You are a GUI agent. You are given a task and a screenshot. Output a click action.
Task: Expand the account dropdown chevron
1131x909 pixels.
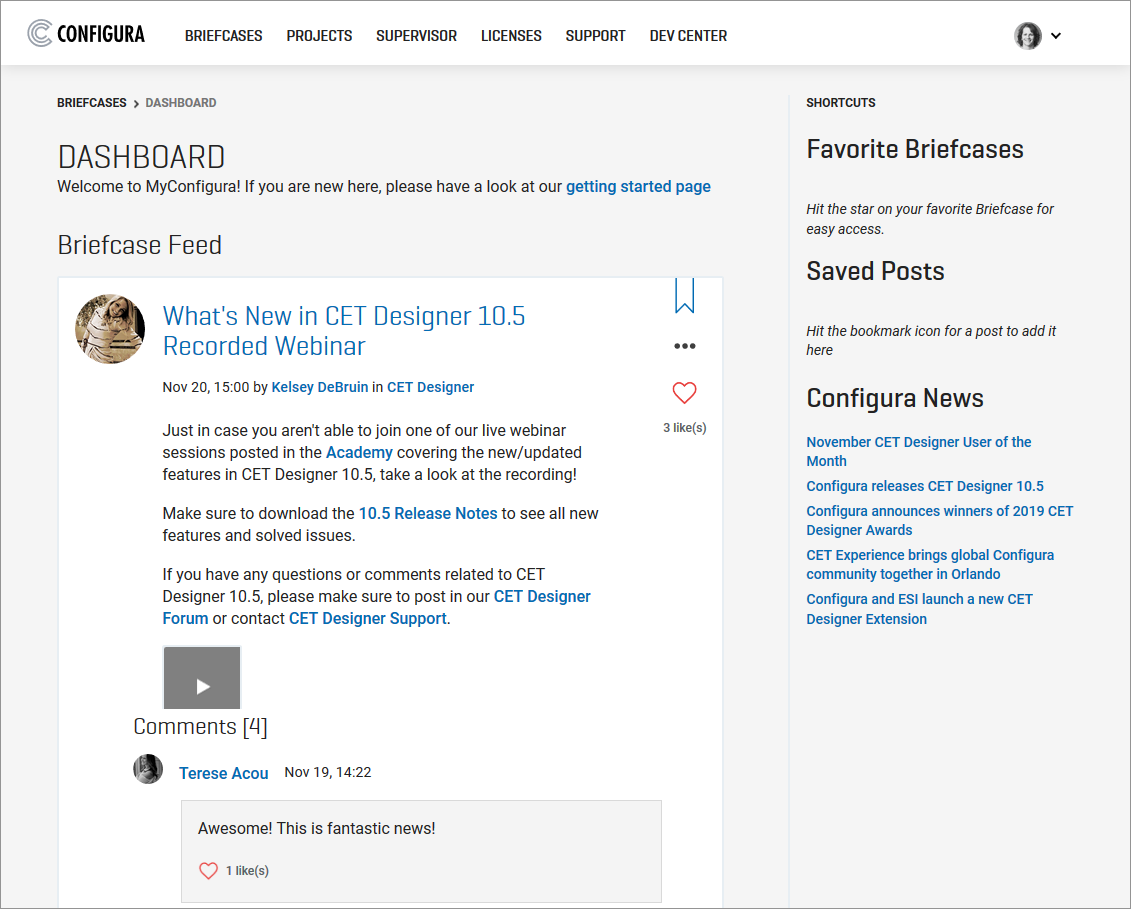click(1055, 35)
